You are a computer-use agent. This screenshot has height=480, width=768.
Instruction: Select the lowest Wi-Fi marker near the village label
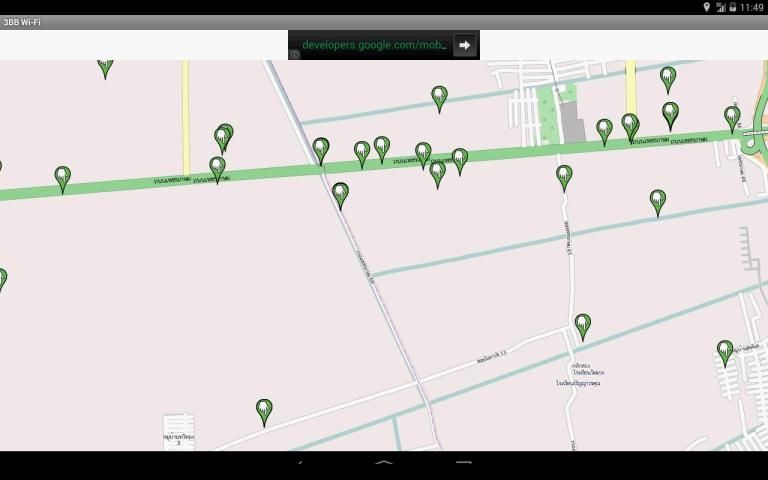coord(264,410)
